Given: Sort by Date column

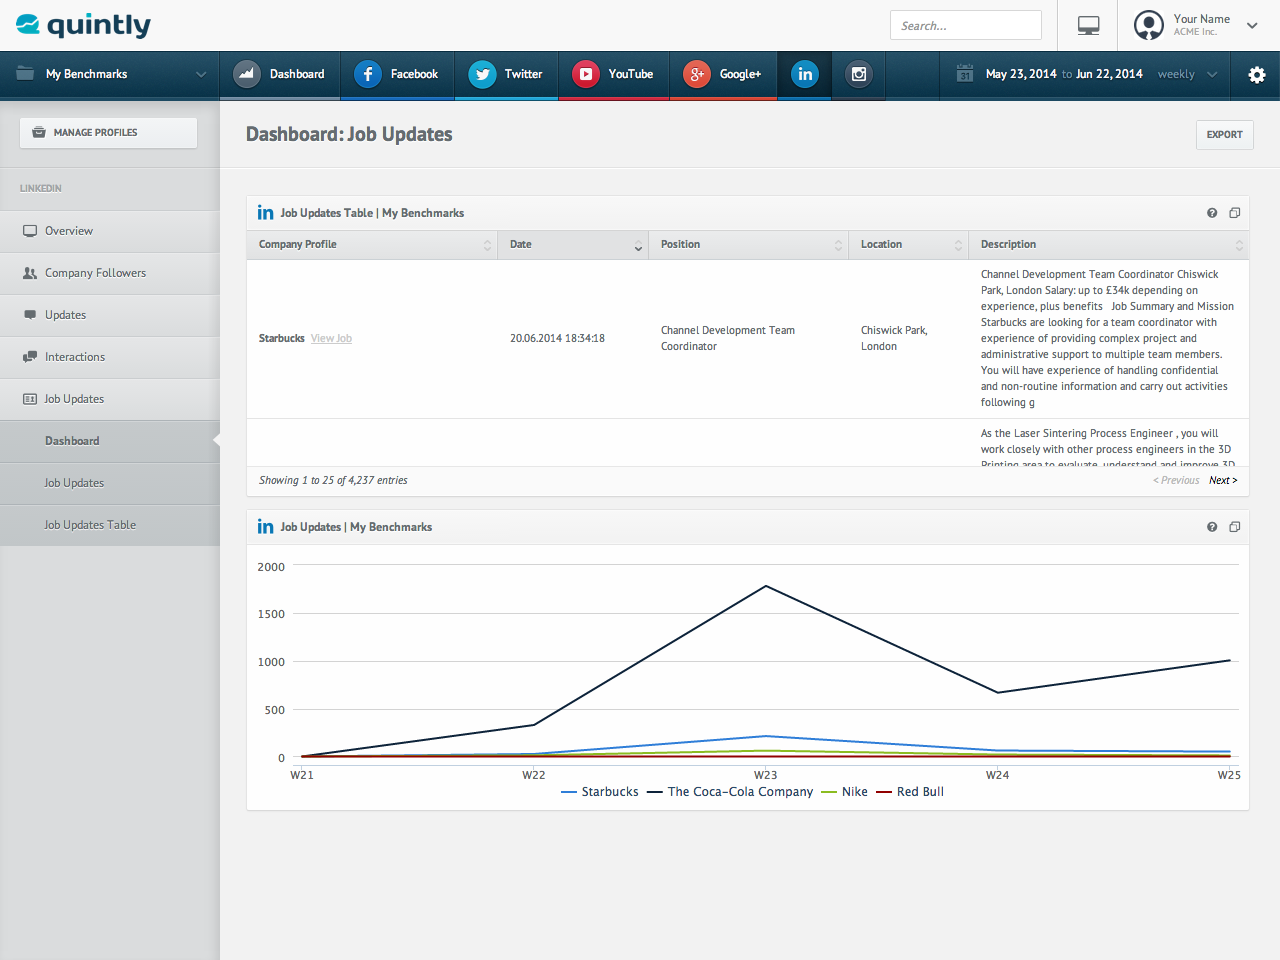Looking at the screenshot, I should 573,245.
